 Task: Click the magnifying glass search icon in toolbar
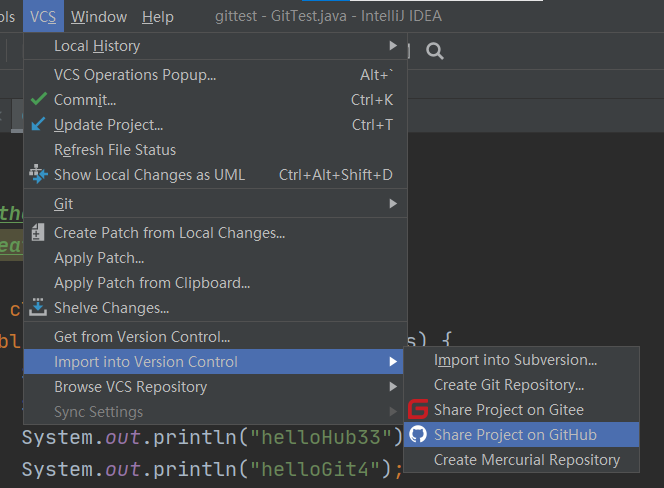point(435,51)
